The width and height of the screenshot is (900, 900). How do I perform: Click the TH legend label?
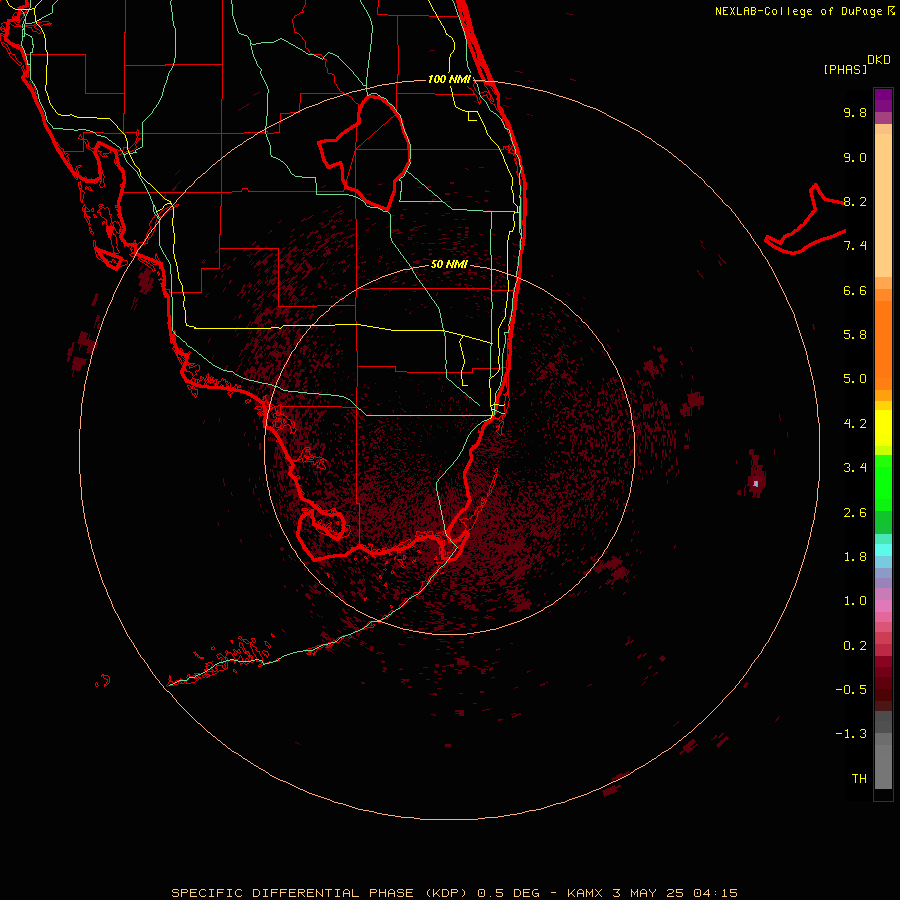(859, 779)
